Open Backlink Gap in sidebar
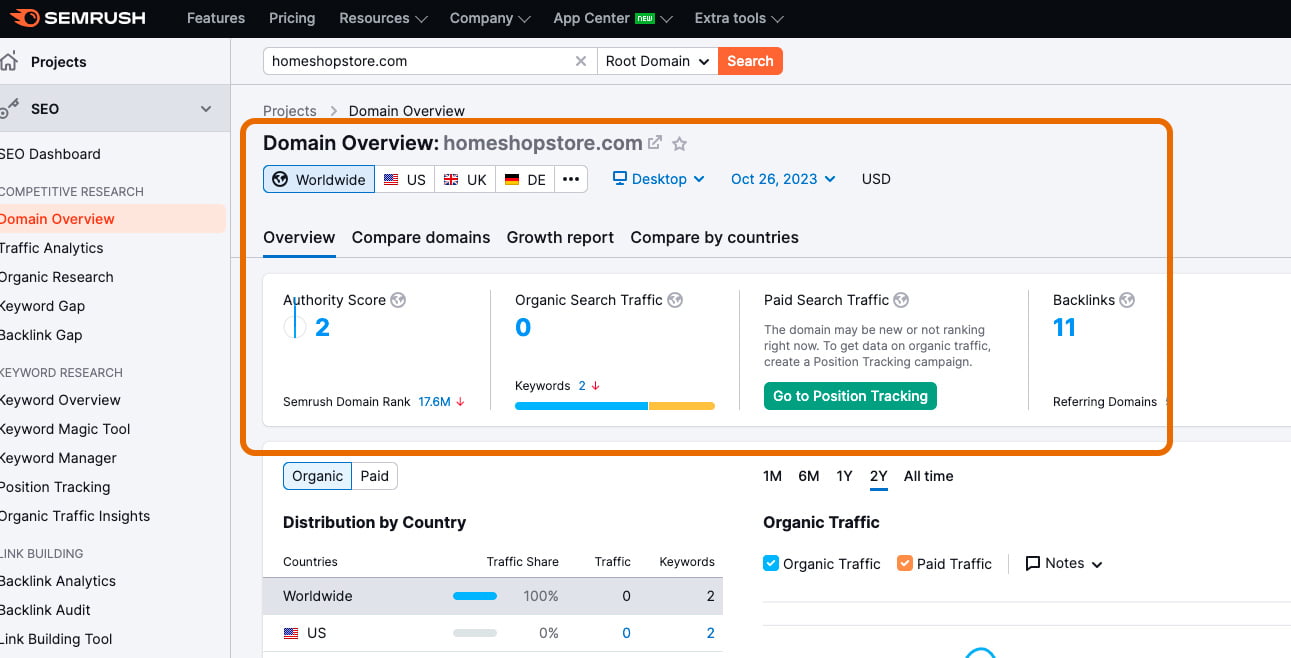This screenshot has height=658, width=1291. point(41,335)
